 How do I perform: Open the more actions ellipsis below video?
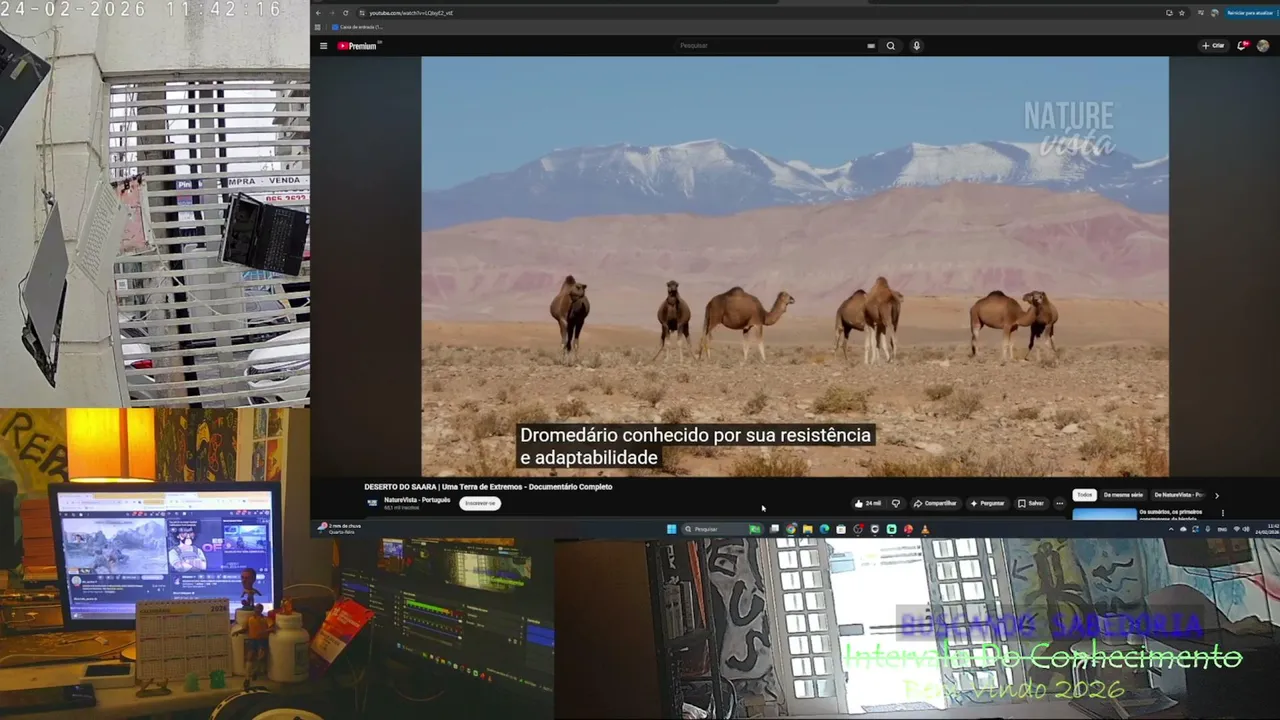pos(1059,503)
